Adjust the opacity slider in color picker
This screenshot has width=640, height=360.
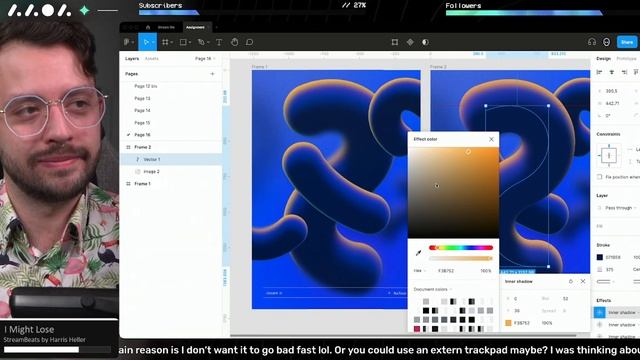[x=460, y=258]
